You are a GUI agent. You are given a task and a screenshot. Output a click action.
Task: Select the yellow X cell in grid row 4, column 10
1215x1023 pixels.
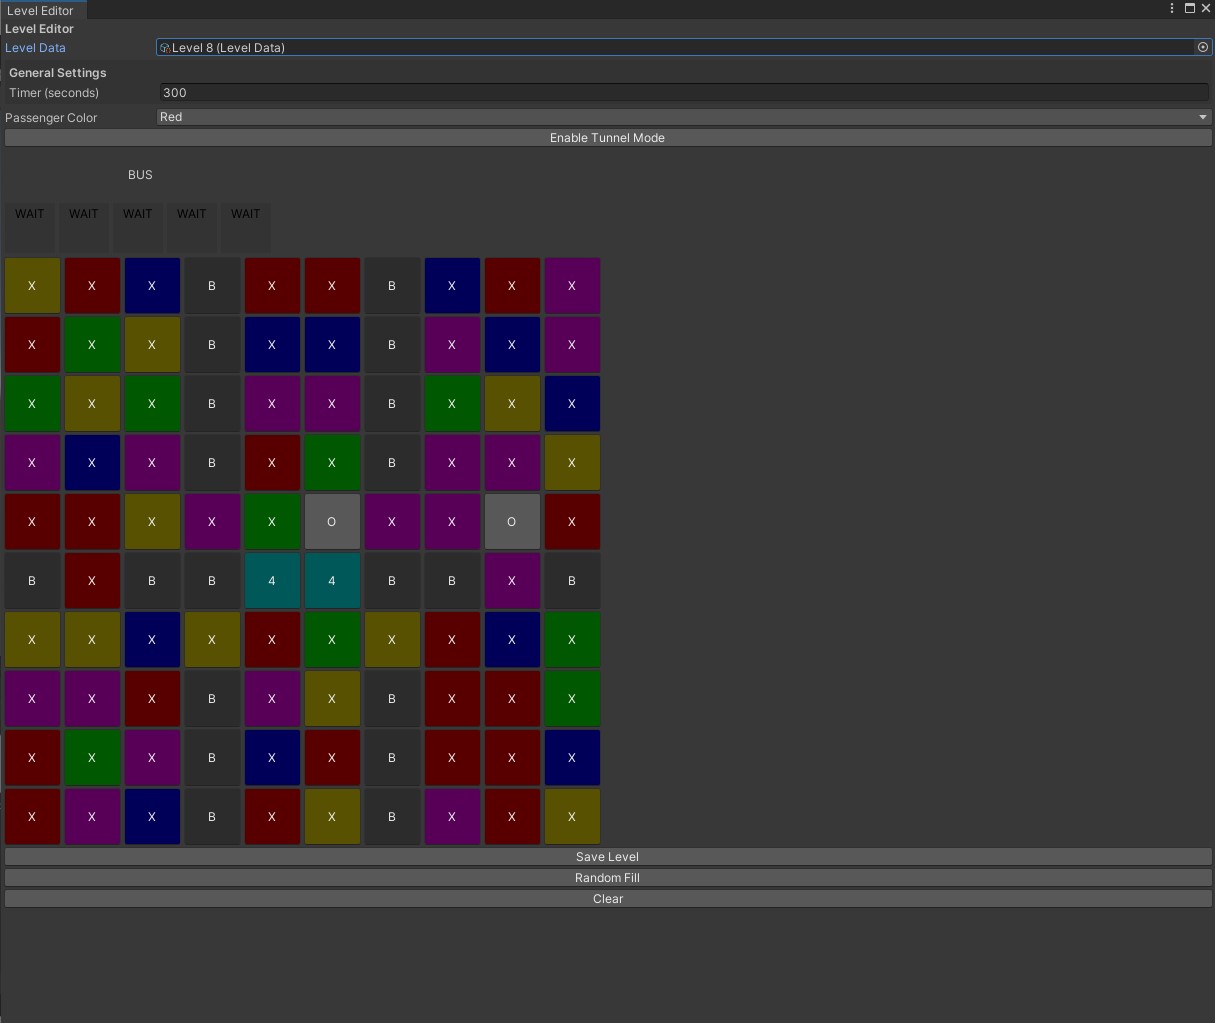[x=572, y=463]
